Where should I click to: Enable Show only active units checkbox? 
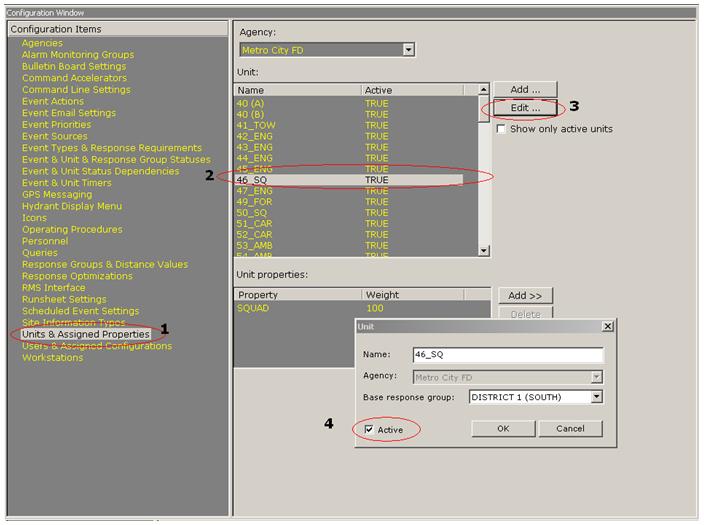point(502,129)
